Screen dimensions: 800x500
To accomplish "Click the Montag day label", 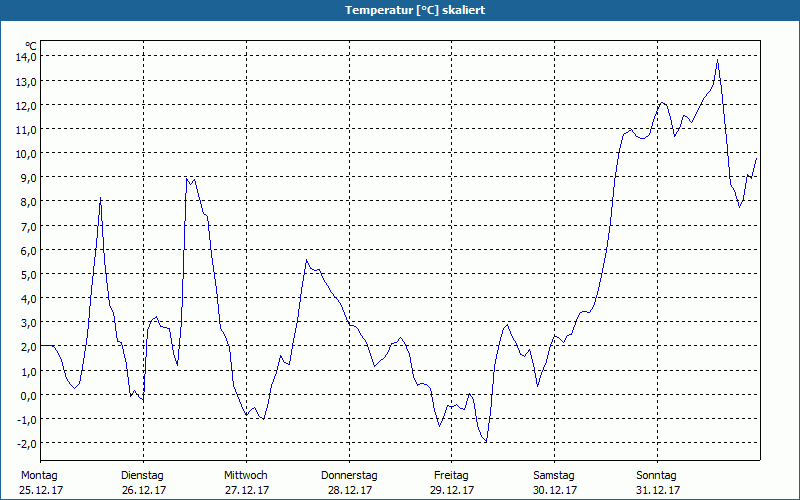I will [39, 476].
